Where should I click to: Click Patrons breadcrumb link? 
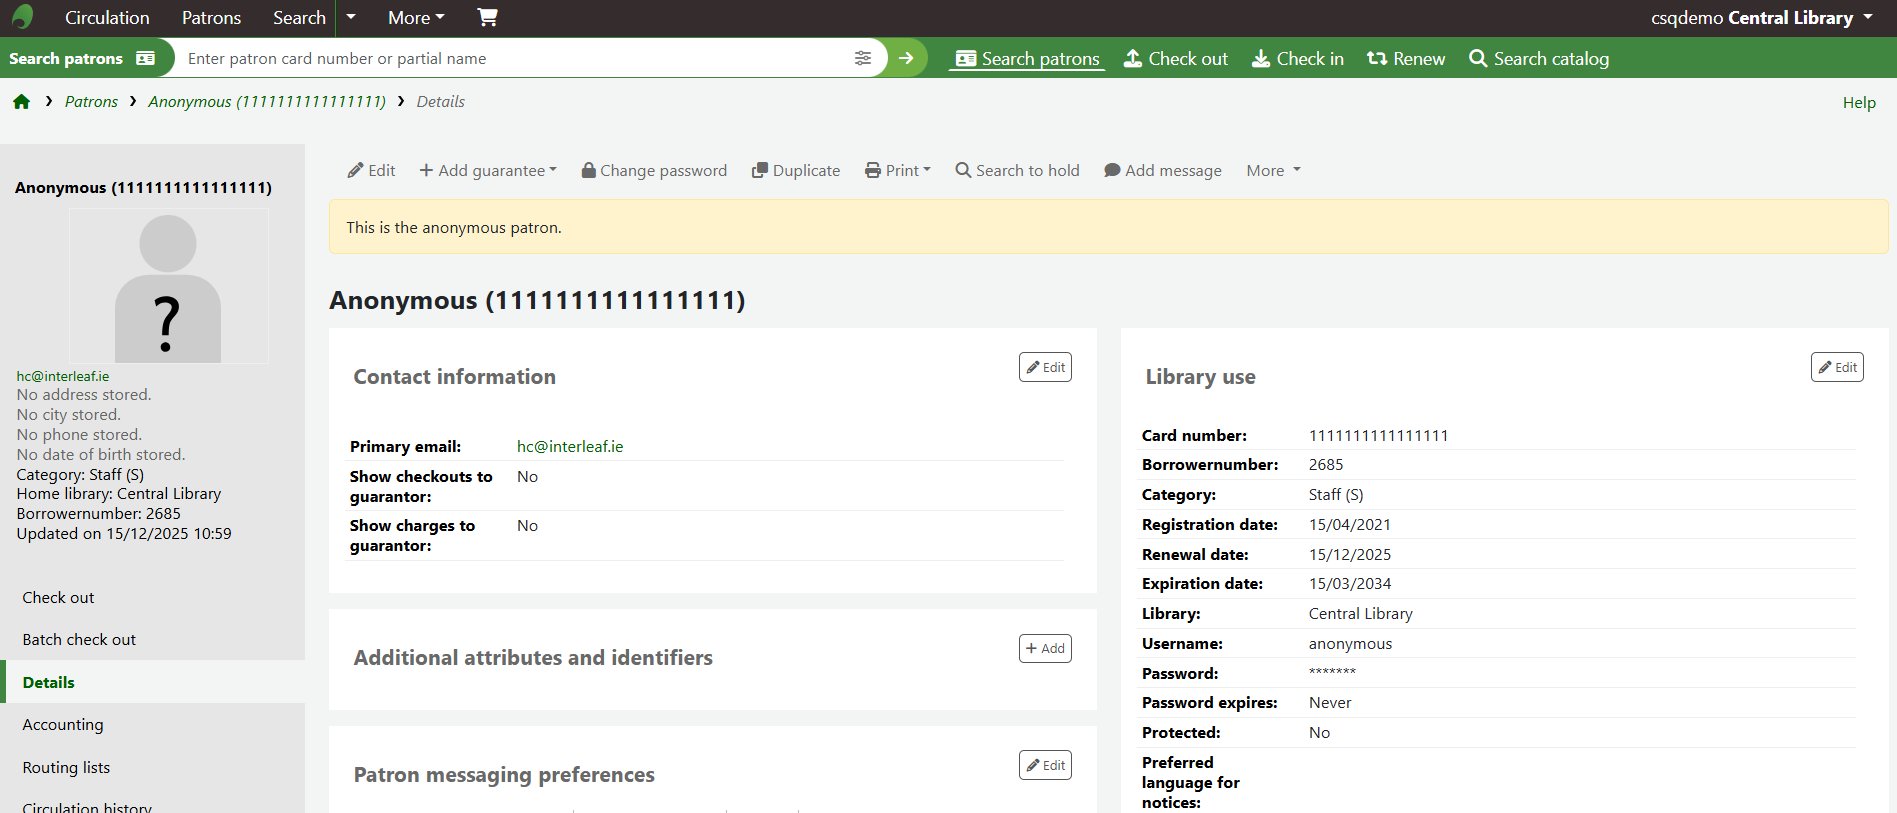pyautogui.click(x=91, y=101)
